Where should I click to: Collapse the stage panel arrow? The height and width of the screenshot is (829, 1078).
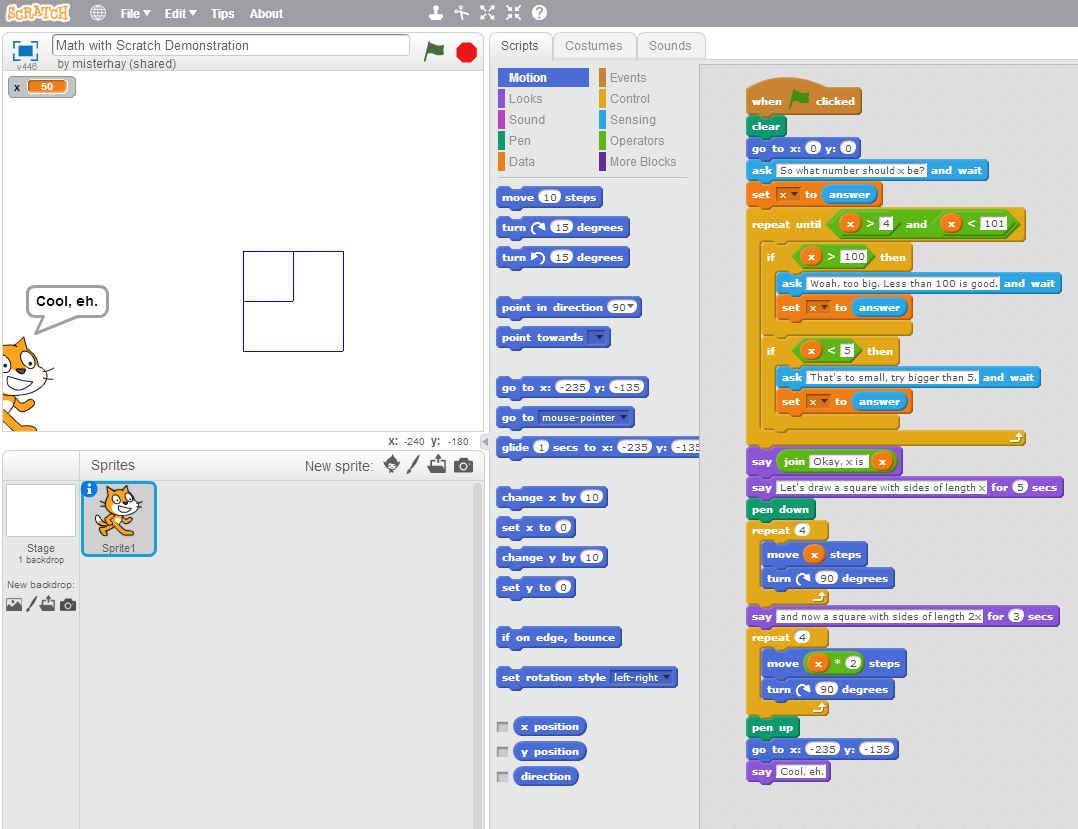click(484, 441)
